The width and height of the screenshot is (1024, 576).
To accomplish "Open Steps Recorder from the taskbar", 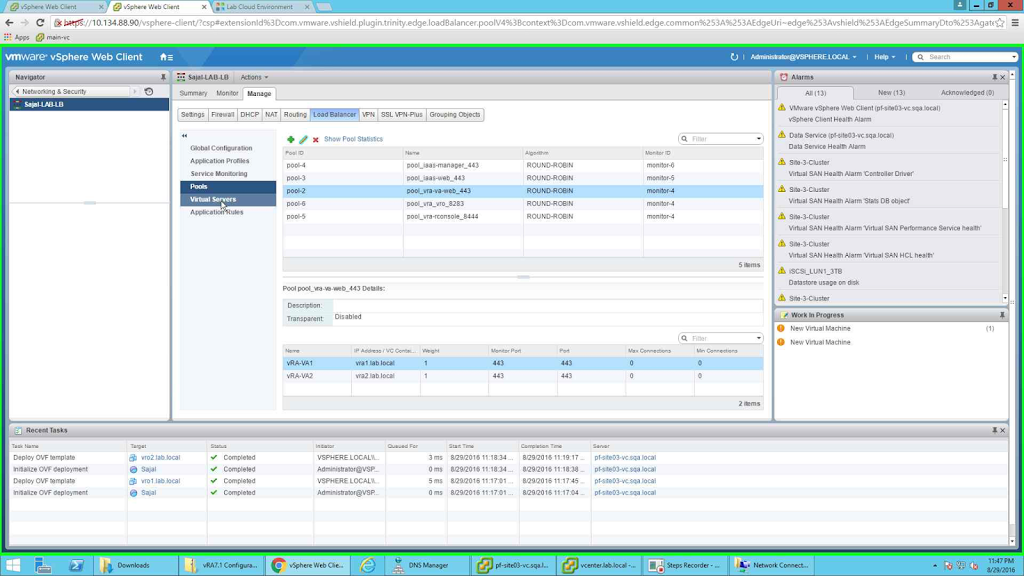I will (x=685, y=565).
